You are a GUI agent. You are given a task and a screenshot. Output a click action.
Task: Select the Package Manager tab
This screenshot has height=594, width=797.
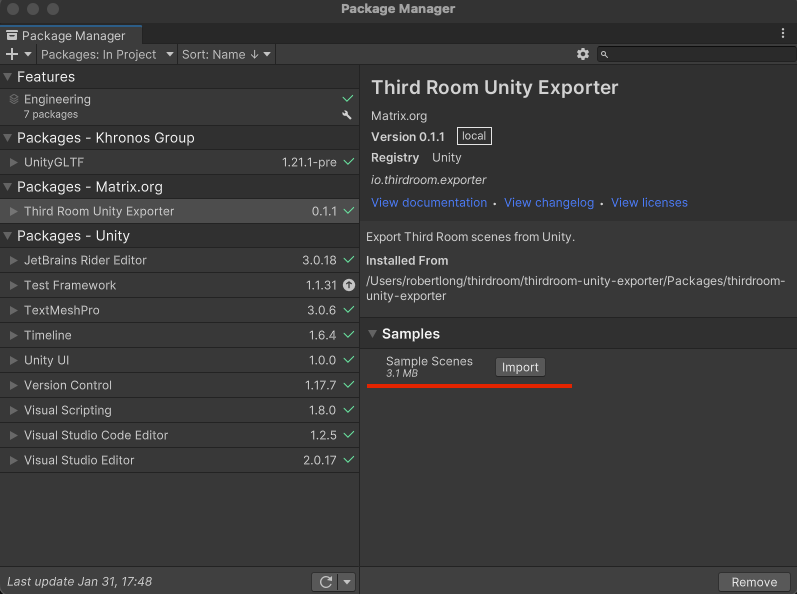tap(66, 35)
